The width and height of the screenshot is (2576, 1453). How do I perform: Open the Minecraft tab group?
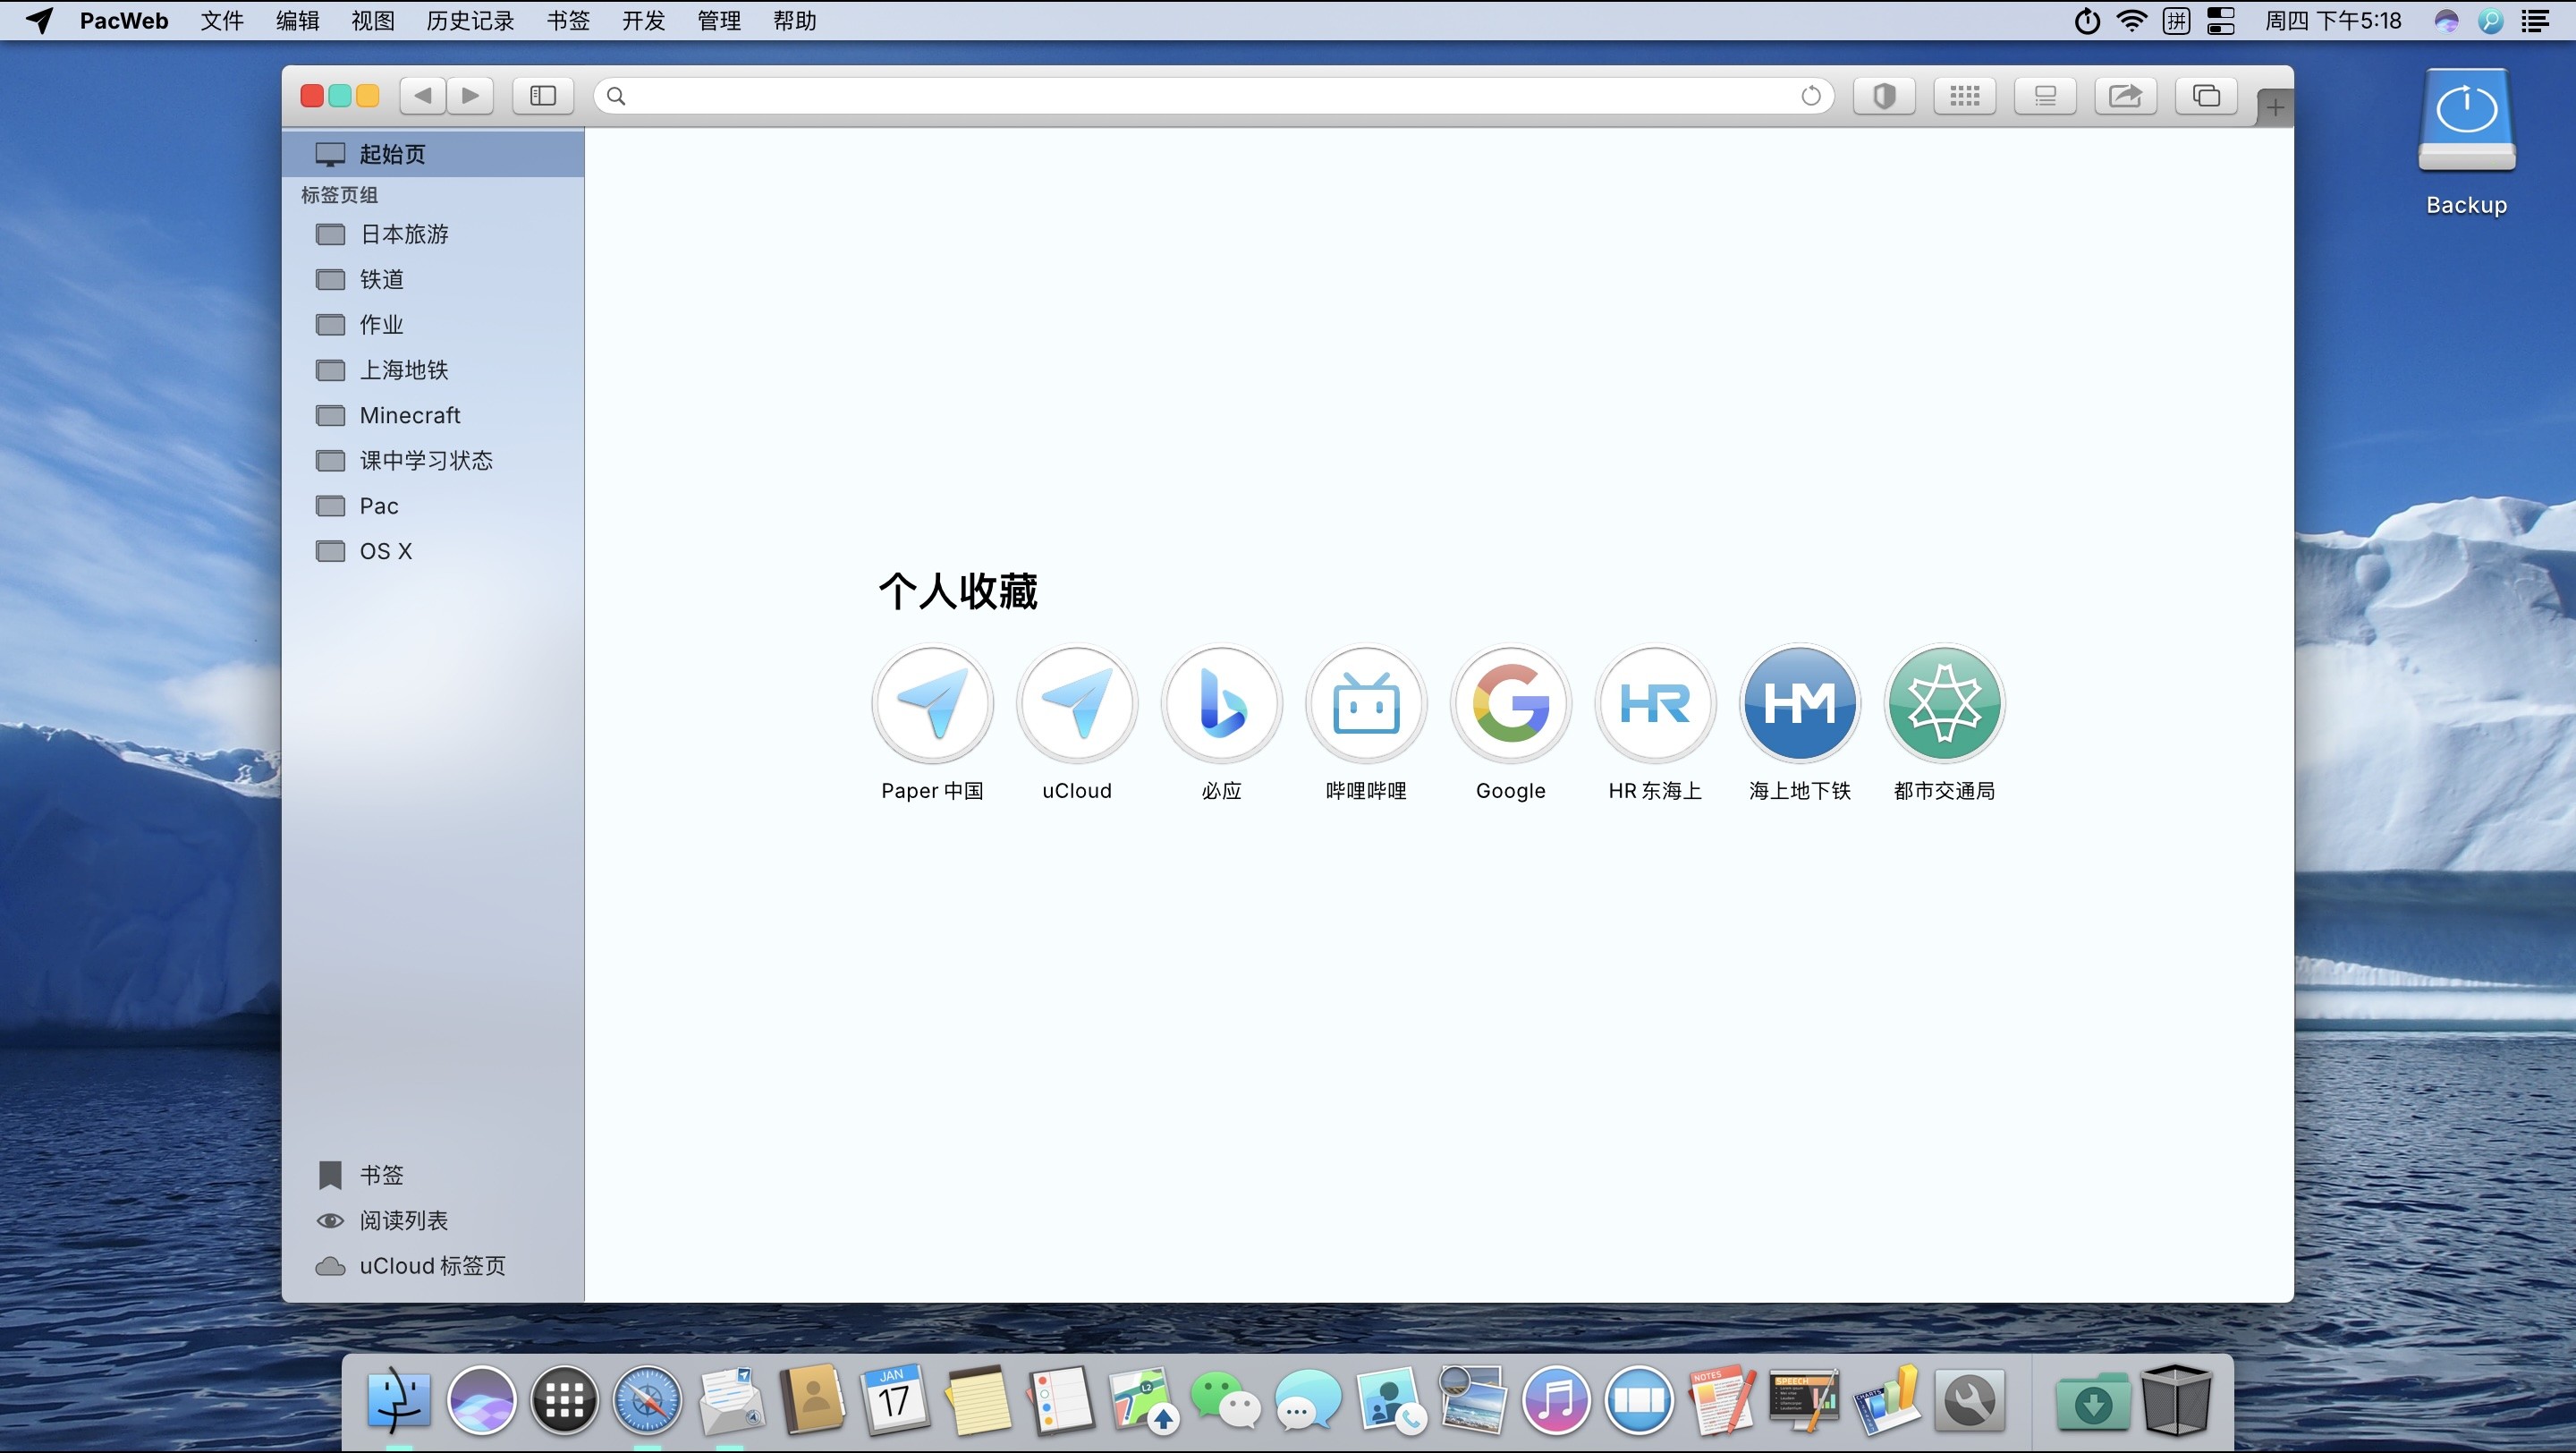[433, 415]
